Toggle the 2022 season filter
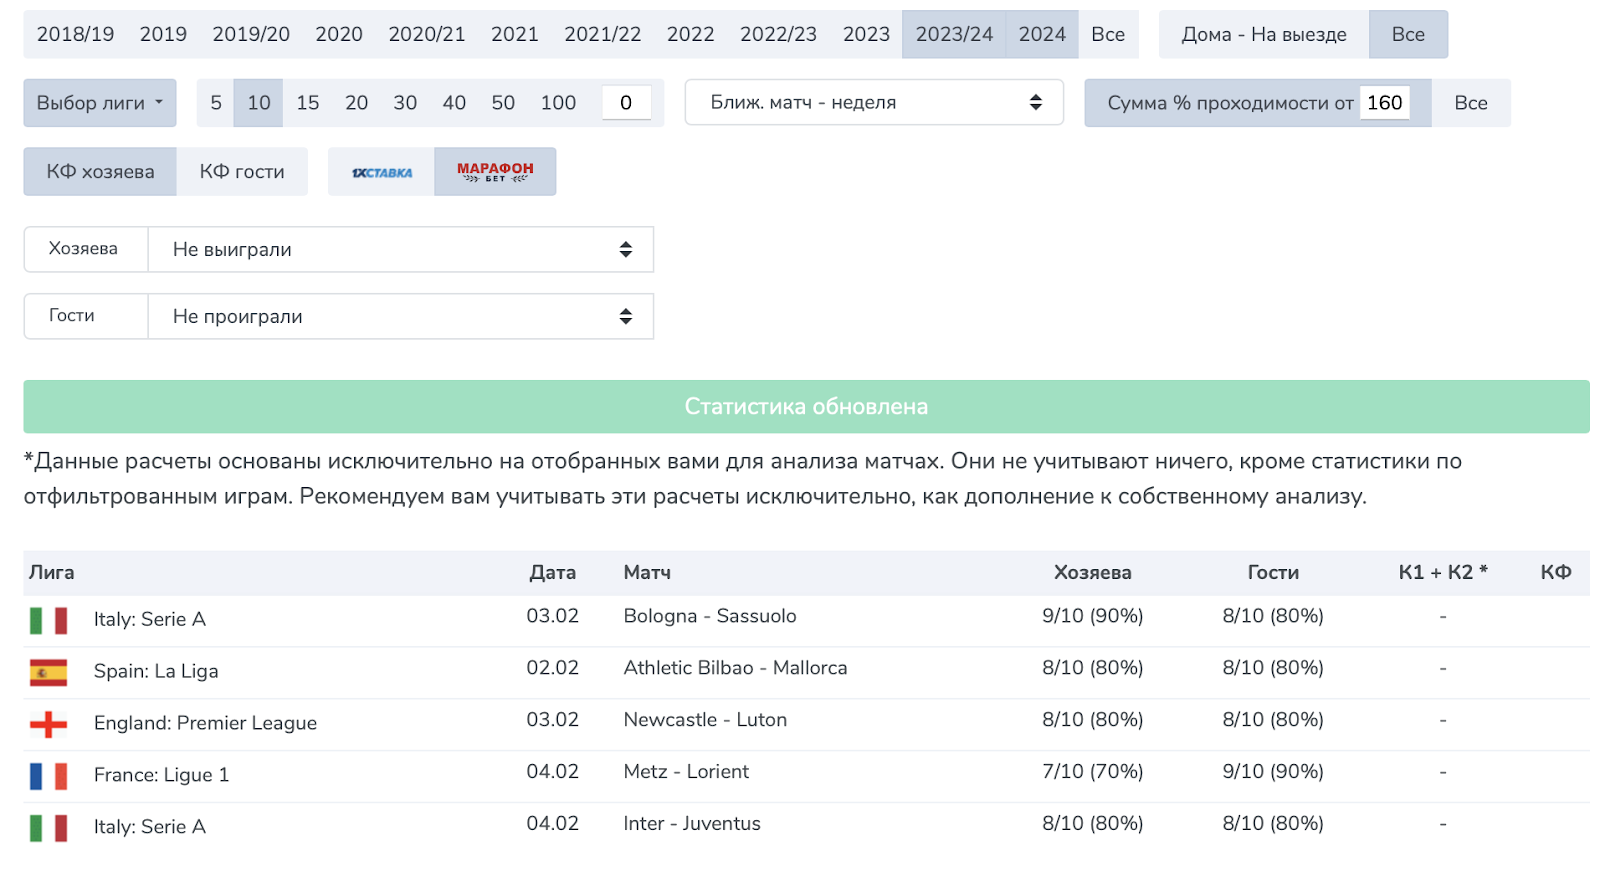 click(691, 34)
